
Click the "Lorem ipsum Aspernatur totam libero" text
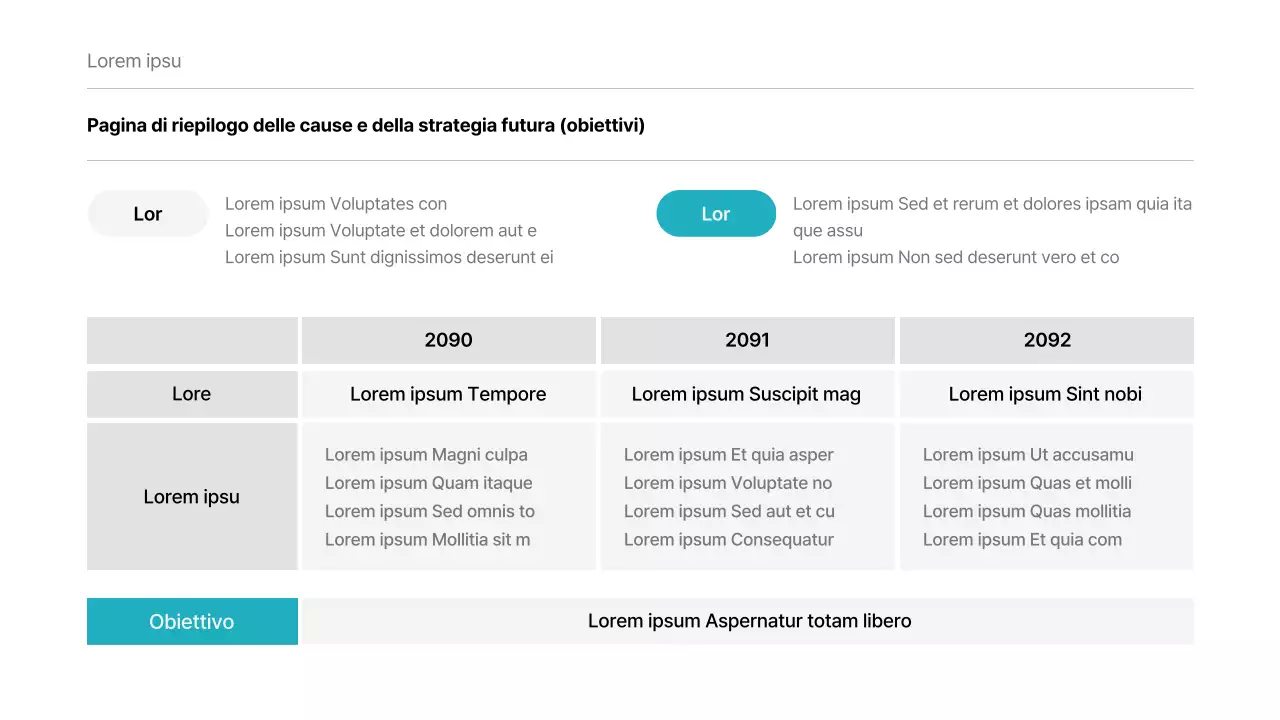coord(749,621)
